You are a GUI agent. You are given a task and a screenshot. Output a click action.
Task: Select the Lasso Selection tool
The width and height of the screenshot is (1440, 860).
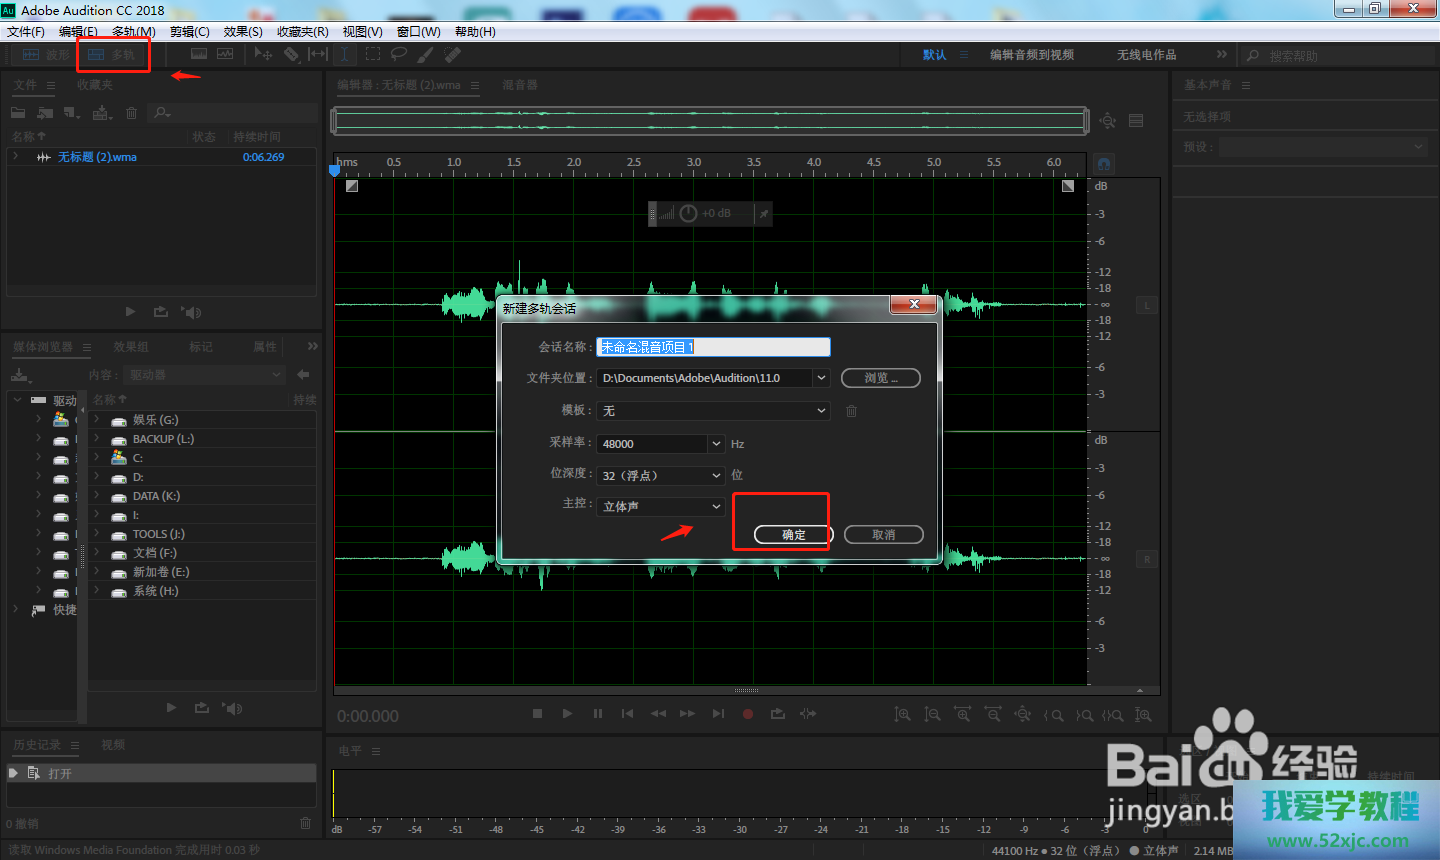399,54
